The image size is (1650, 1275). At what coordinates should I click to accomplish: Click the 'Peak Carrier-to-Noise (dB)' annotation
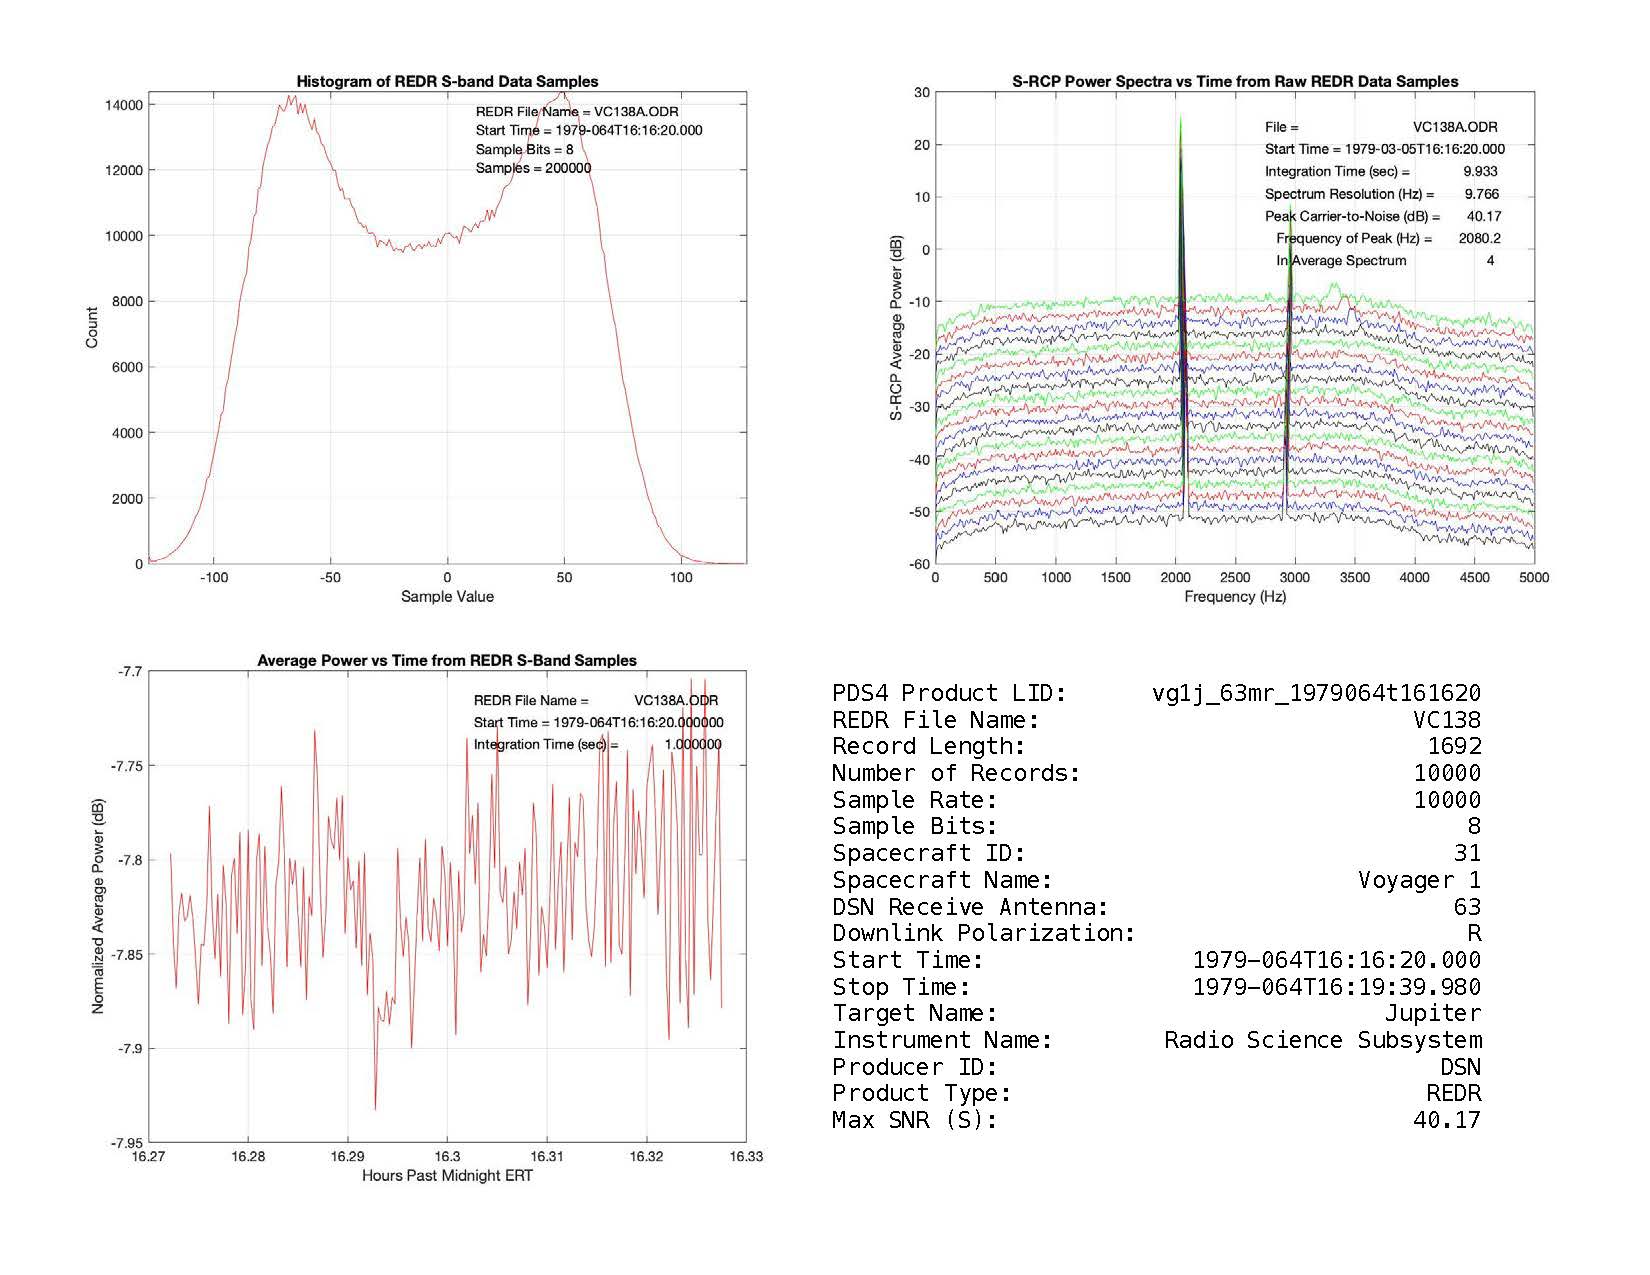click(x=1352, y=217)
